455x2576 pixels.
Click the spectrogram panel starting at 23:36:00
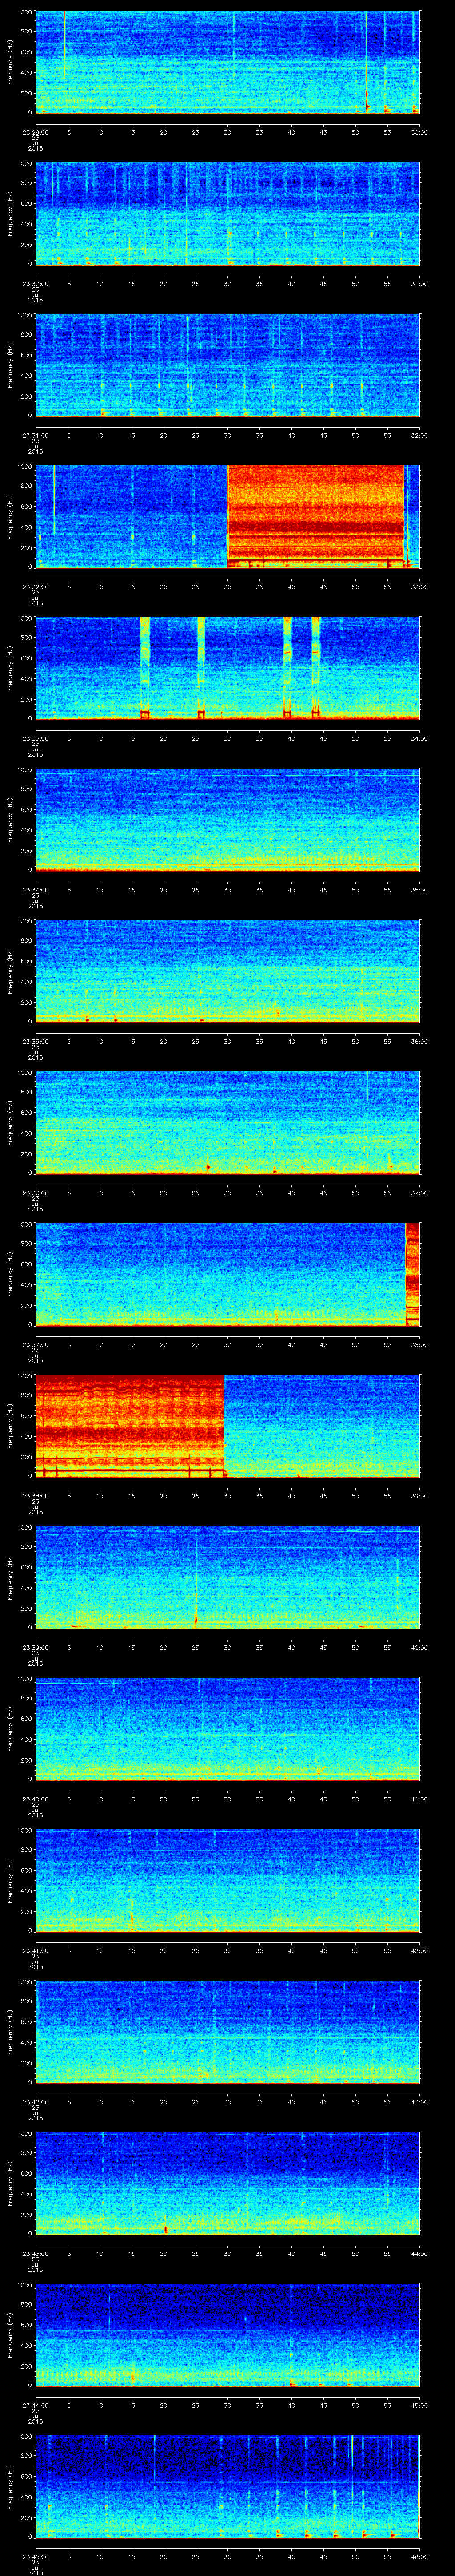pyautogui.click(x=227, y=1122)
